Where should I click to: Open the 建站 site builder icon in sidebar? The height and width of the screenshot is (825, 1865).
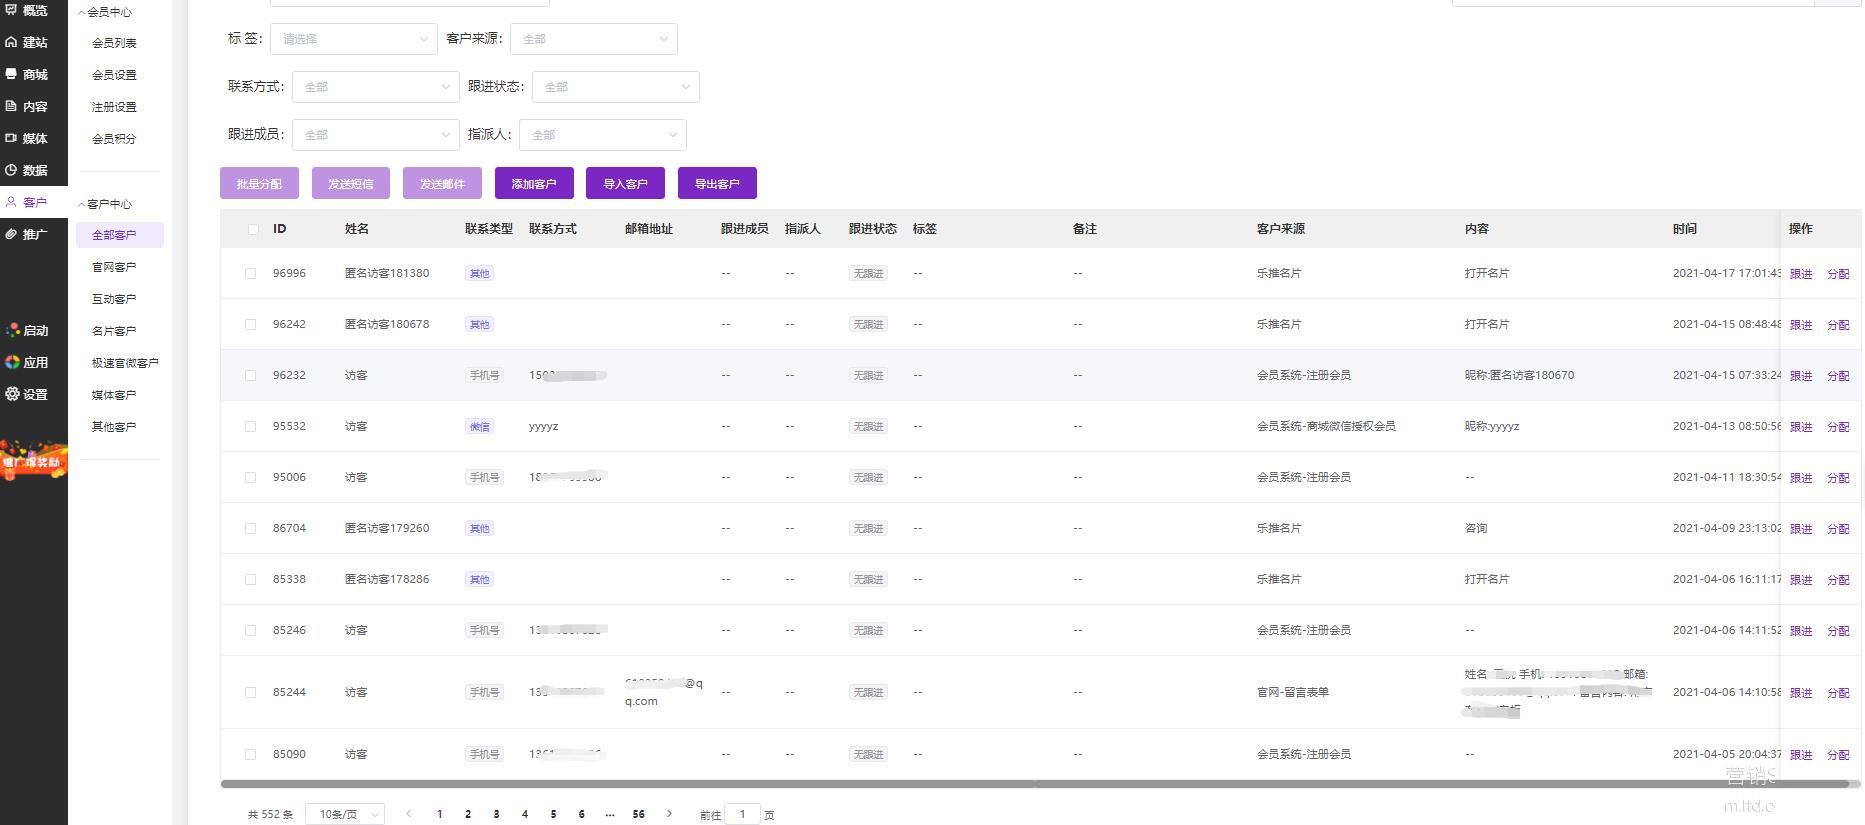click(x=11, y=42)
